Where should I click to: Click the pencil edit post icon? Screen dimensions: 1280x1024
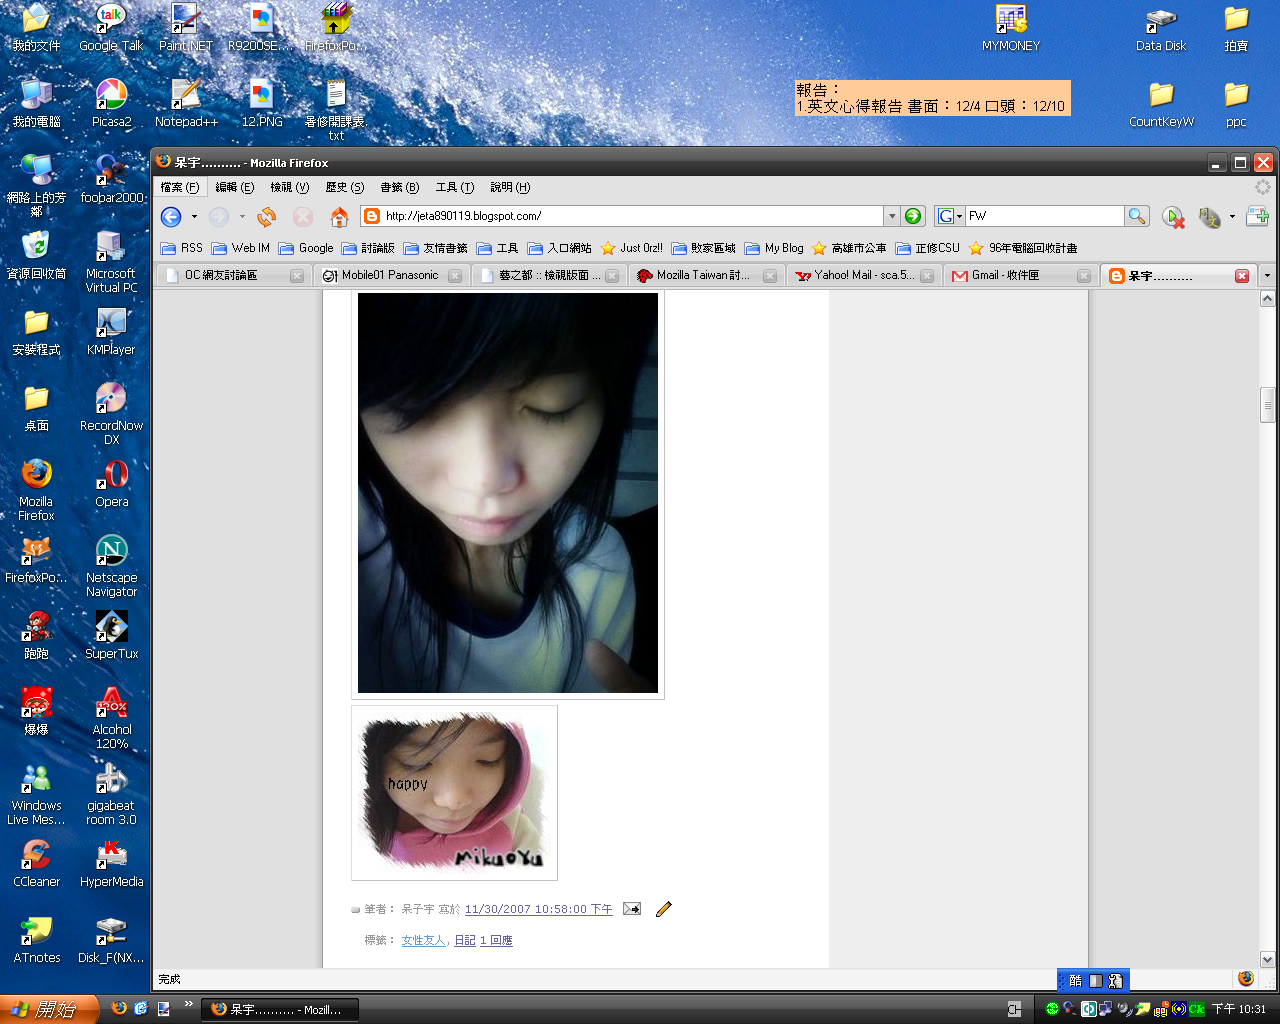[x=663, y=909]
